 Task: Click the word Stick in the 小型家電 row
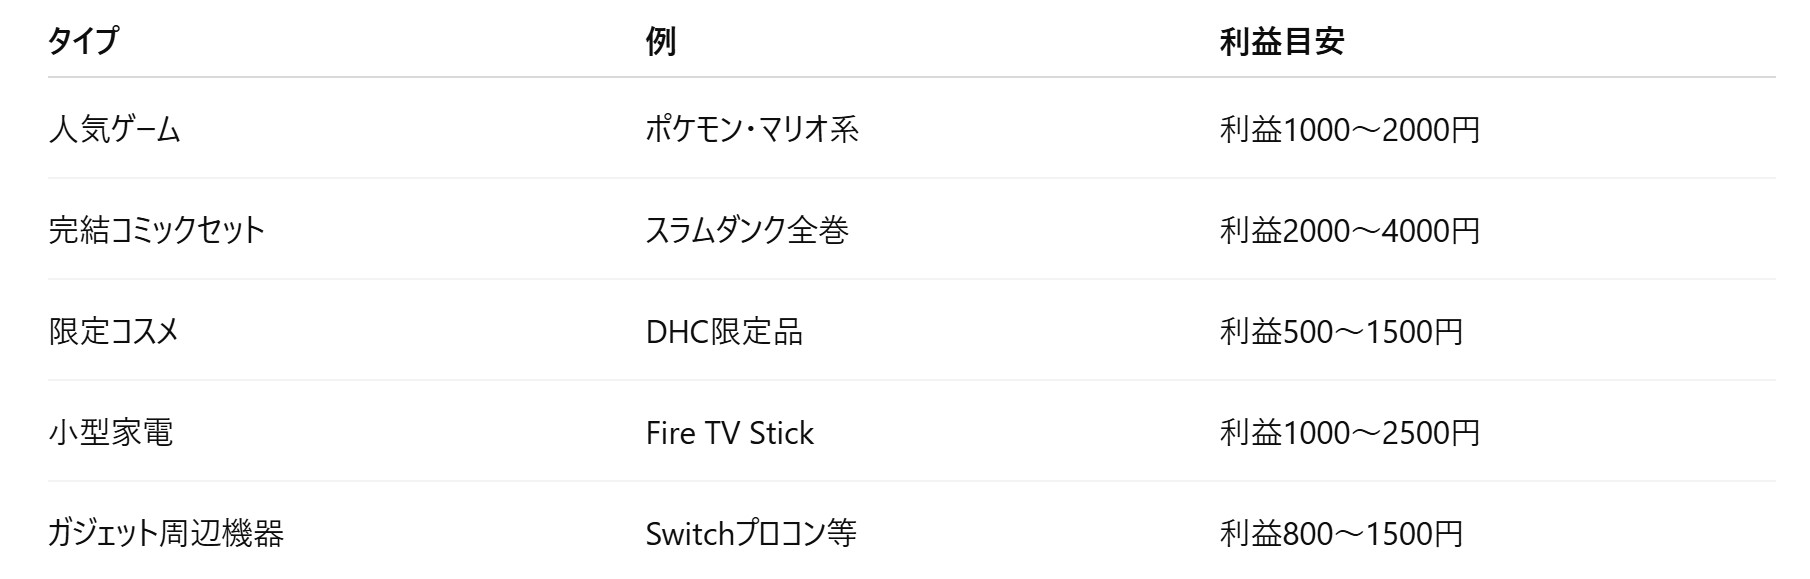click(781, 433)
